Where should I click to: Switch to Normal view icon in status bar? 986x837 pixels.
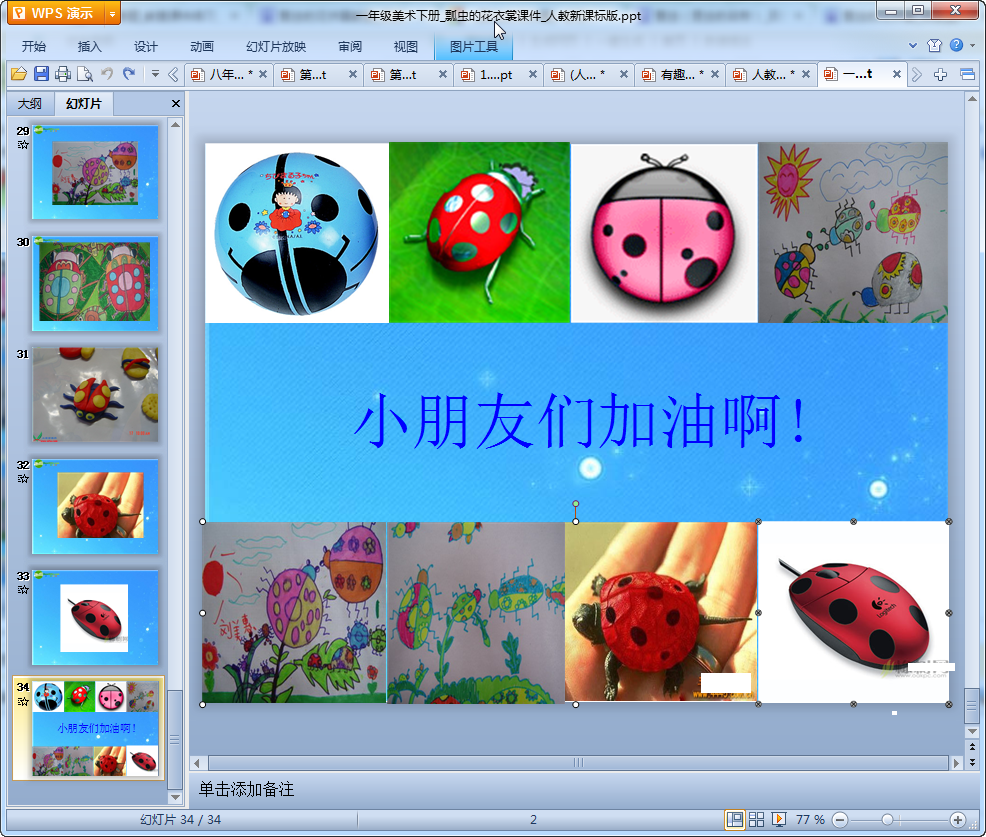(734, 819)
